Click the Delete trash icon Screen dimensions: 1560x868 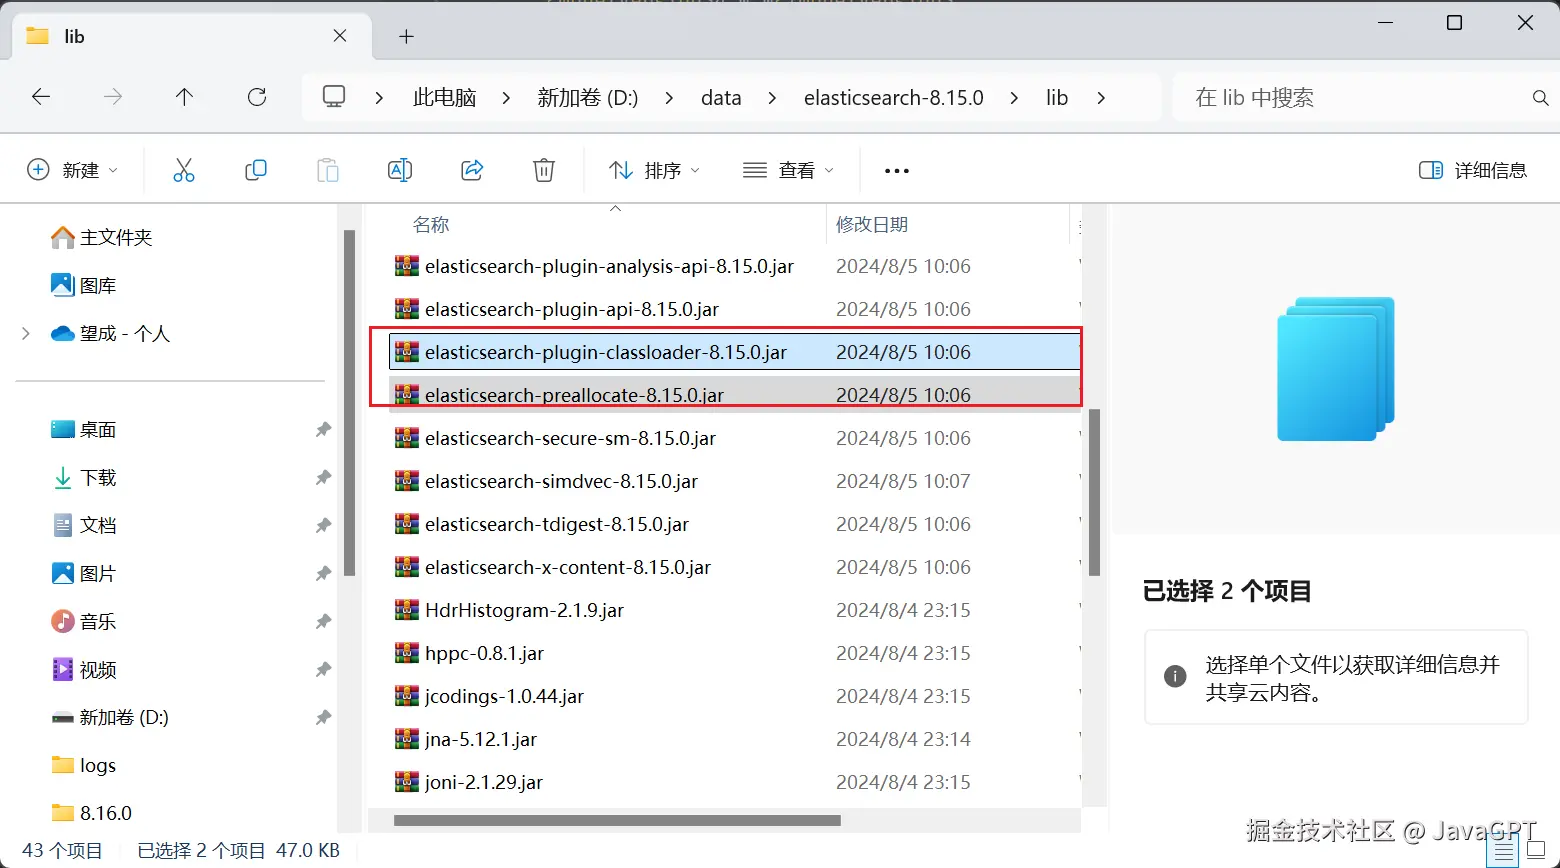click(x=544, y=170)
